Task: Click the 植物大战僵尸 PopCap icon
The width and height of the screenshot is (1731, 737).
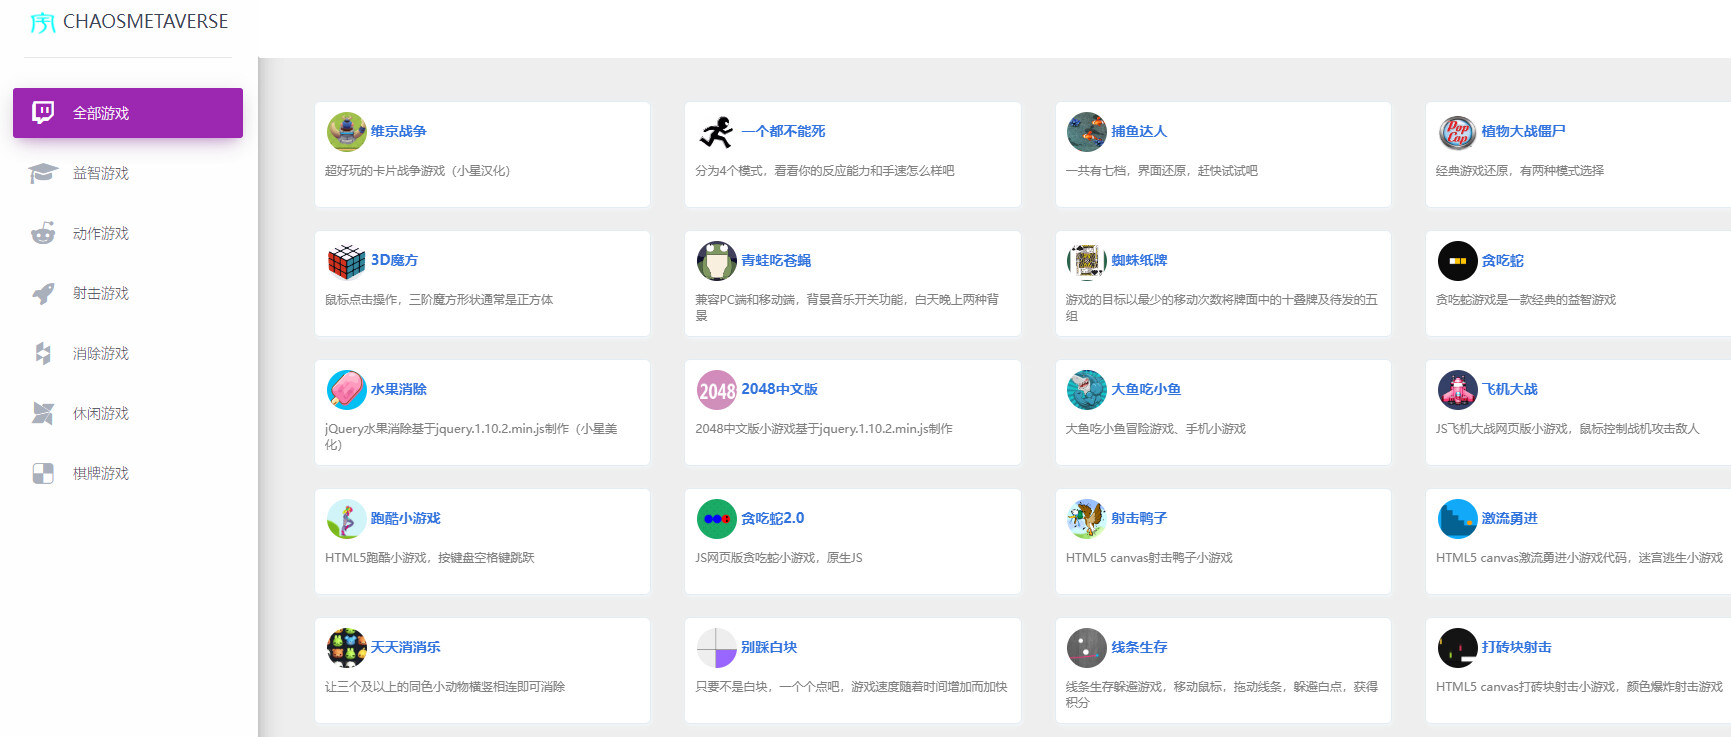Action: tap(1457, 132)
